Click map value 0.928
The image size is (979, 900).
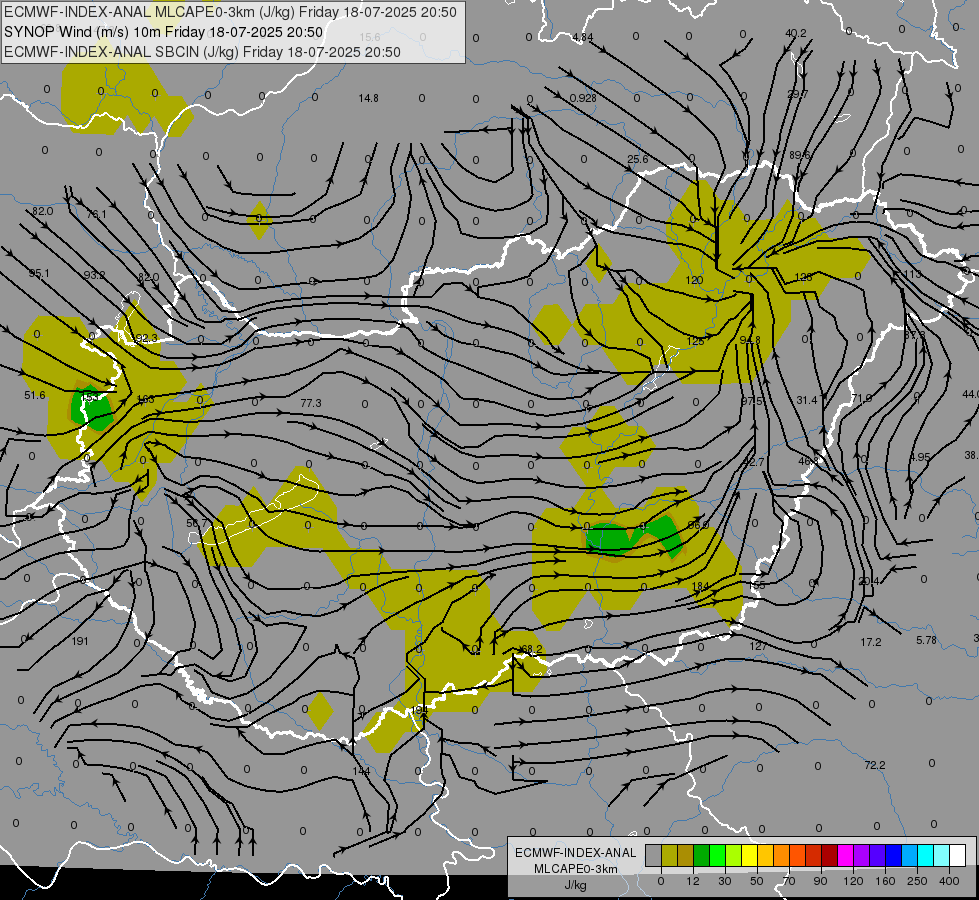[583, 98]
